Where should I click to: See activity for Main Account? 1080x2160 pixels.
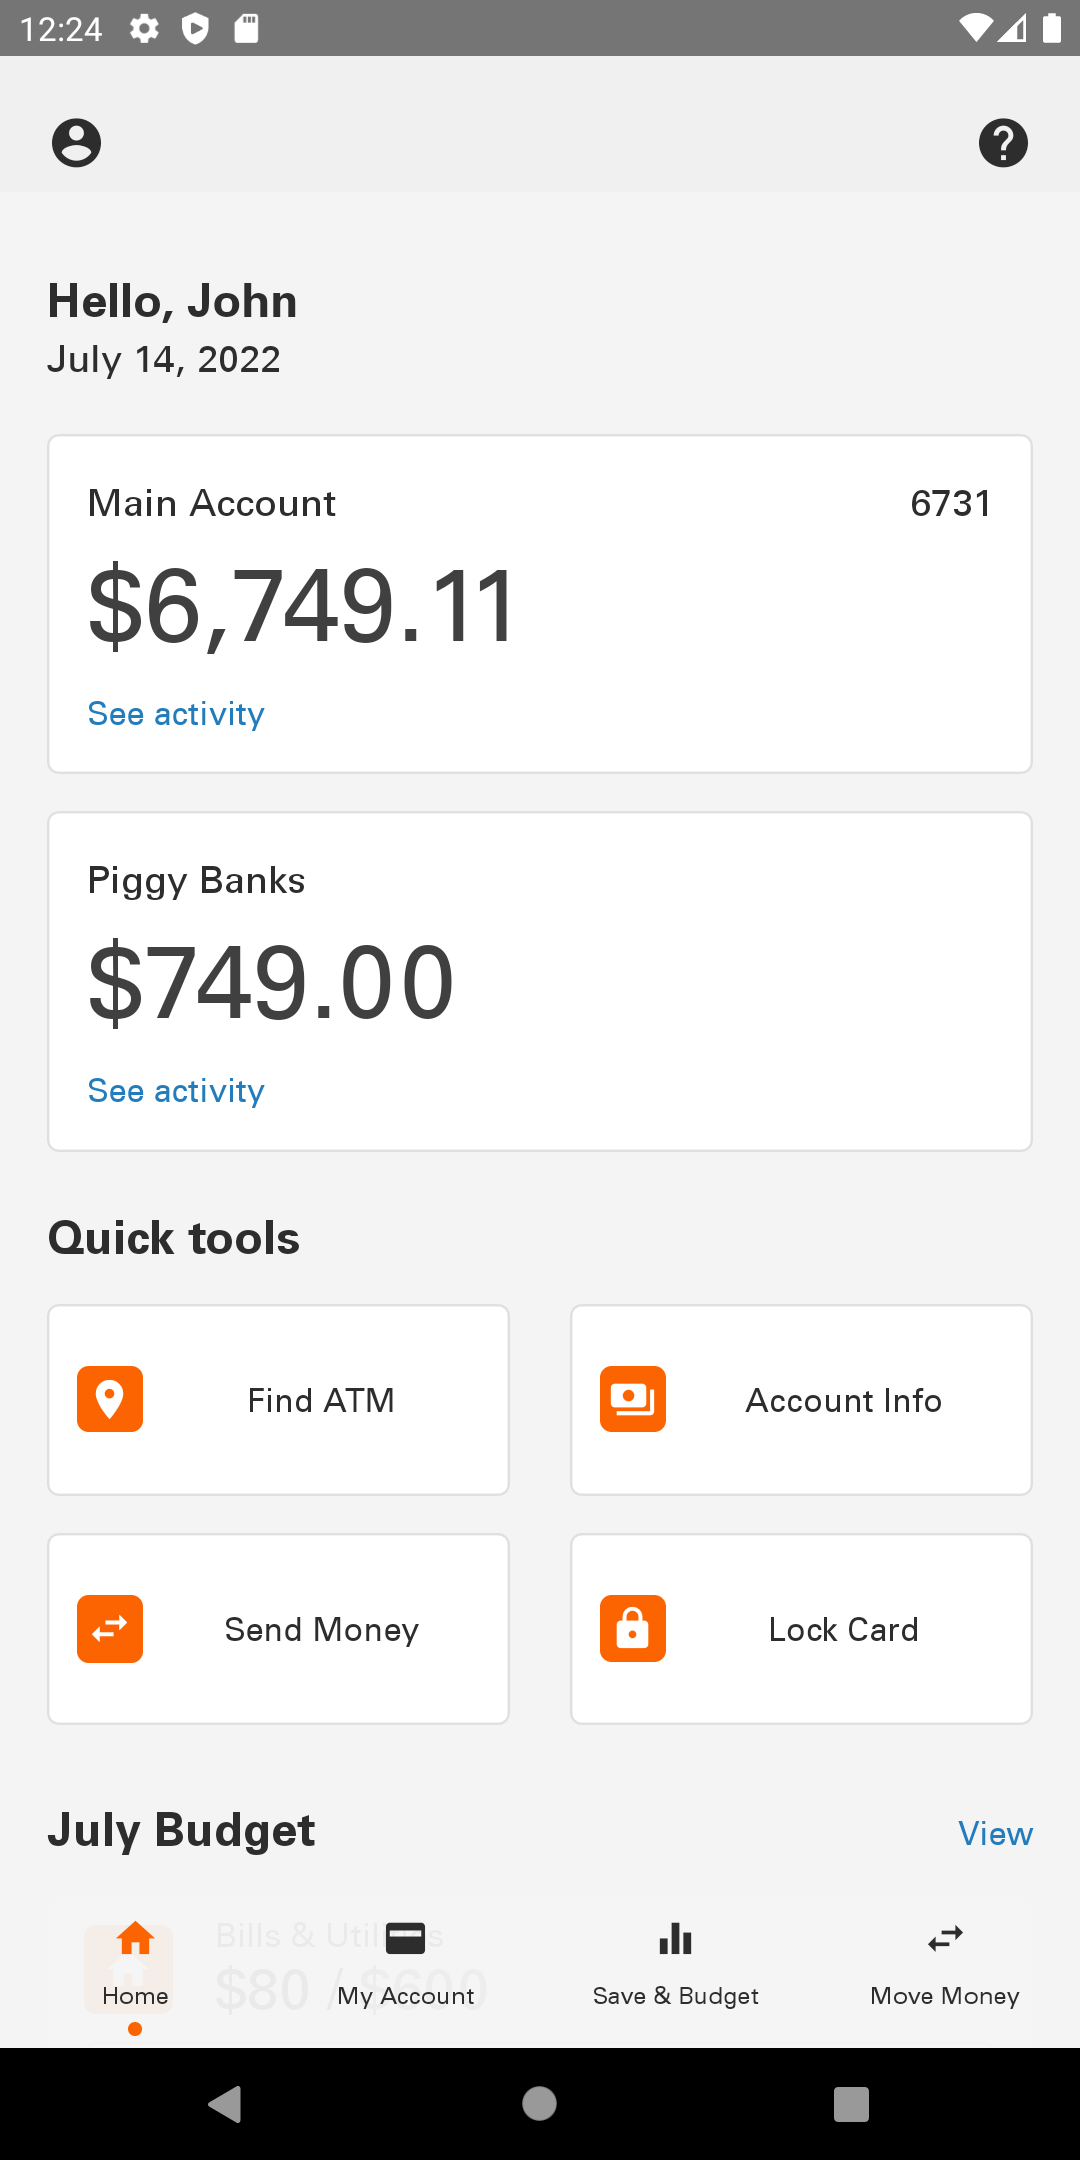tap(176, 714)
